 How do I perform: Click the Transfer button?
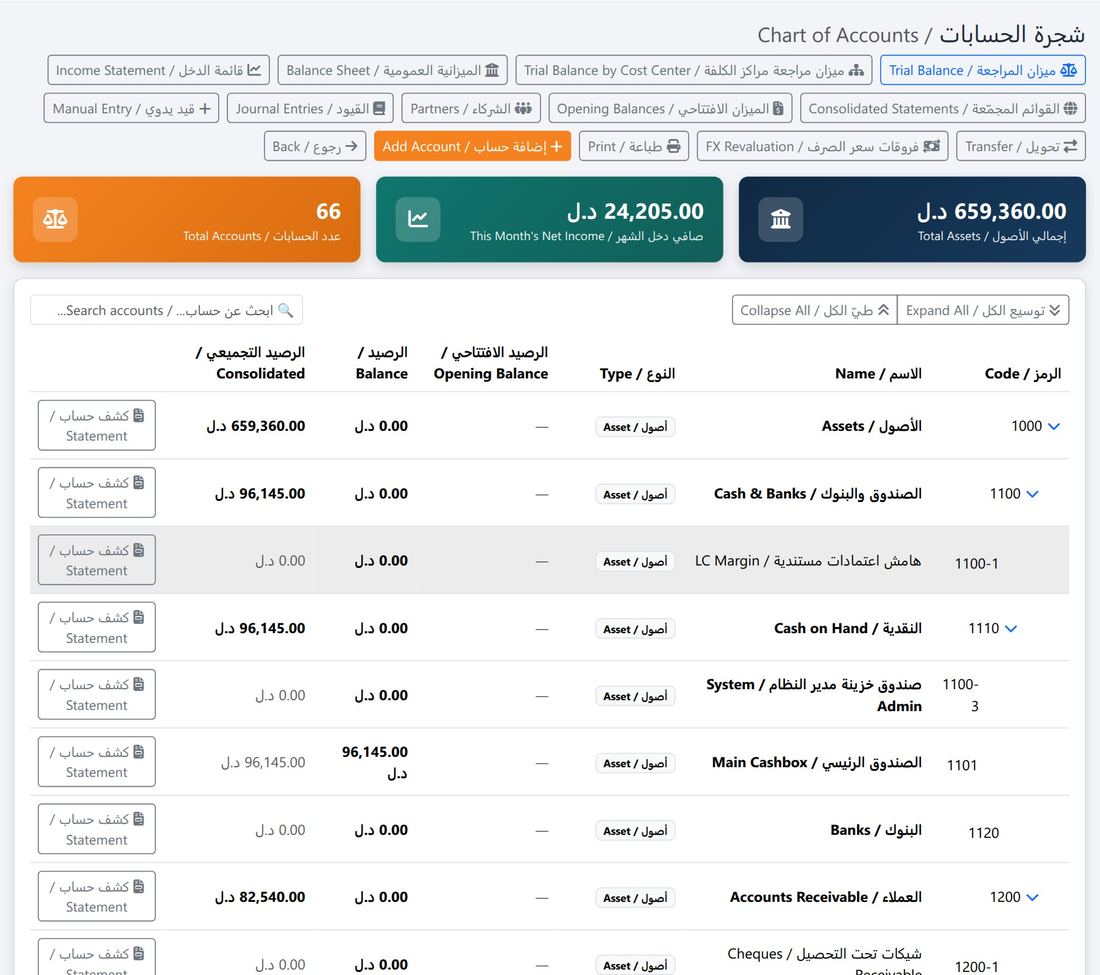1021,147
